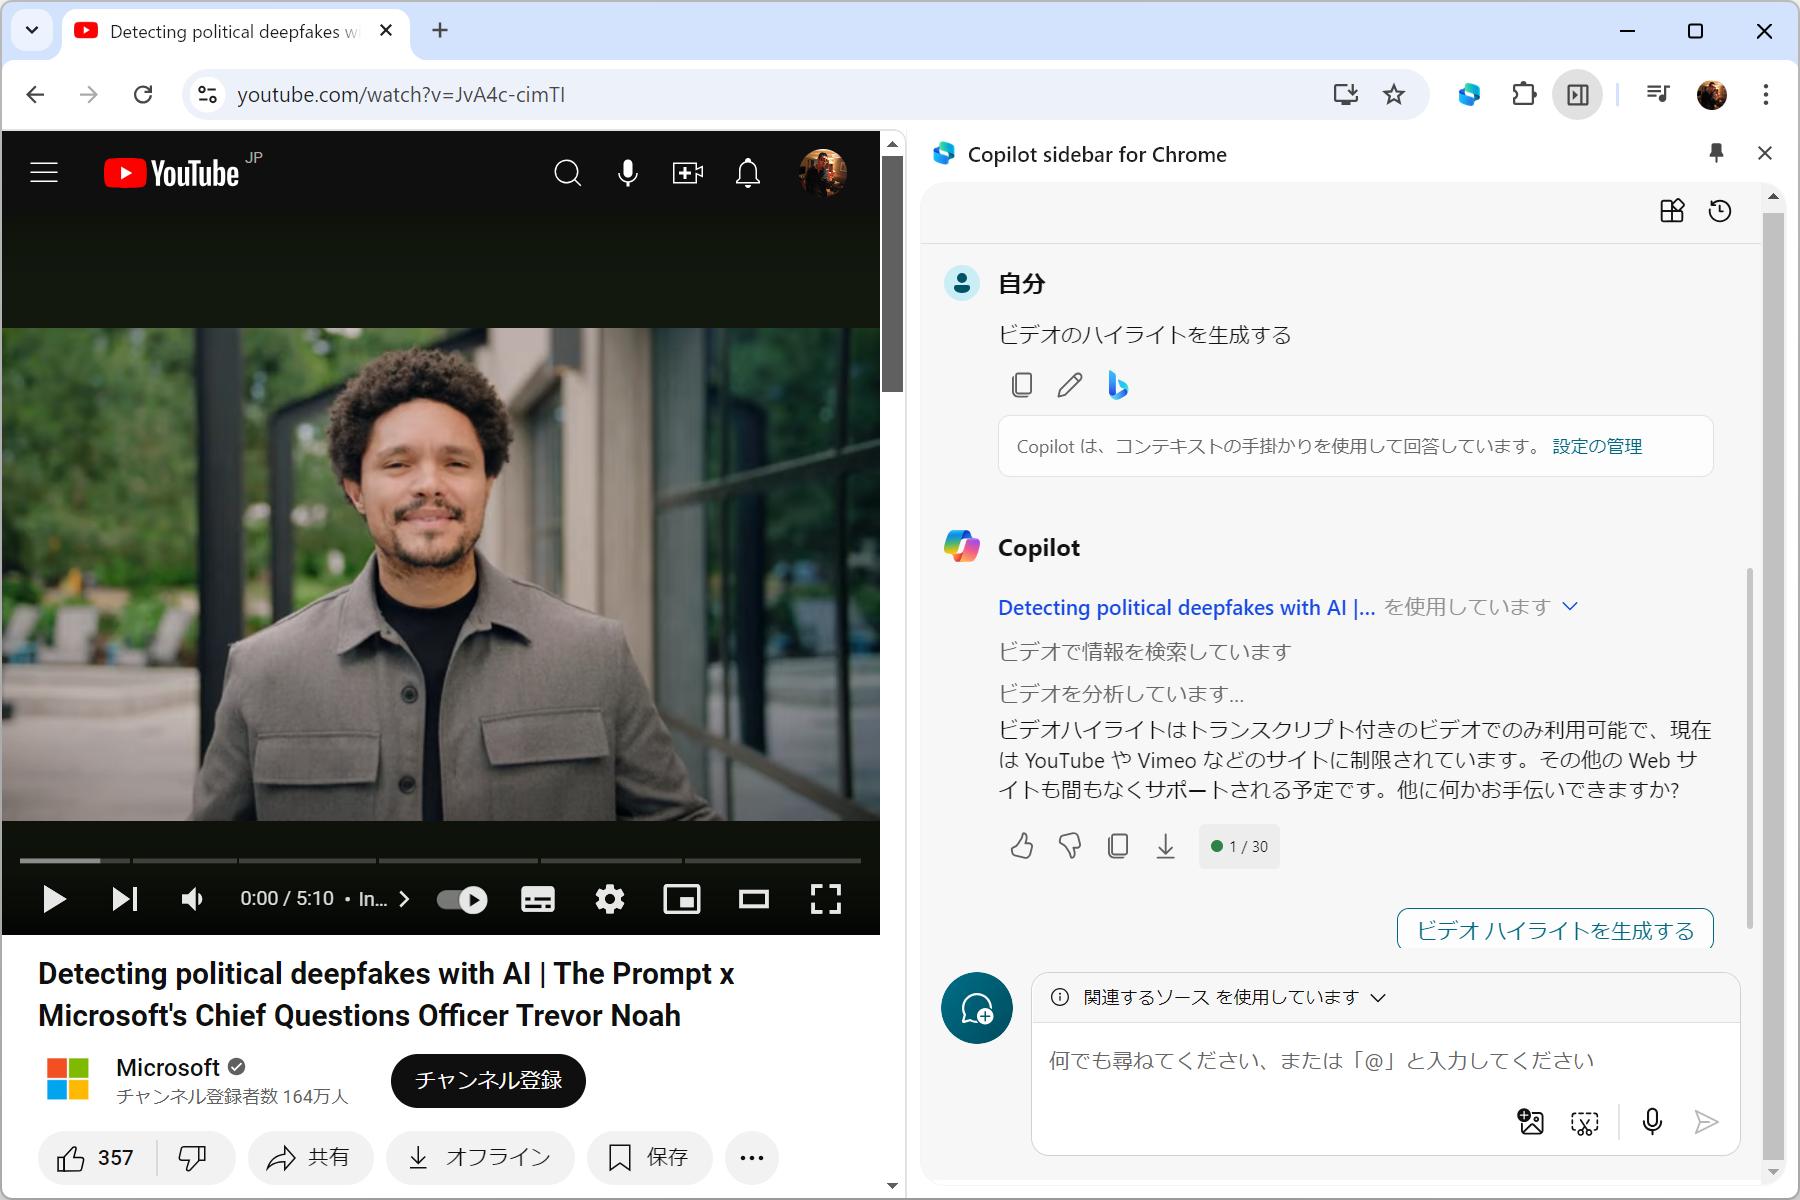Open YouTube create video icon

click(687, 173)
